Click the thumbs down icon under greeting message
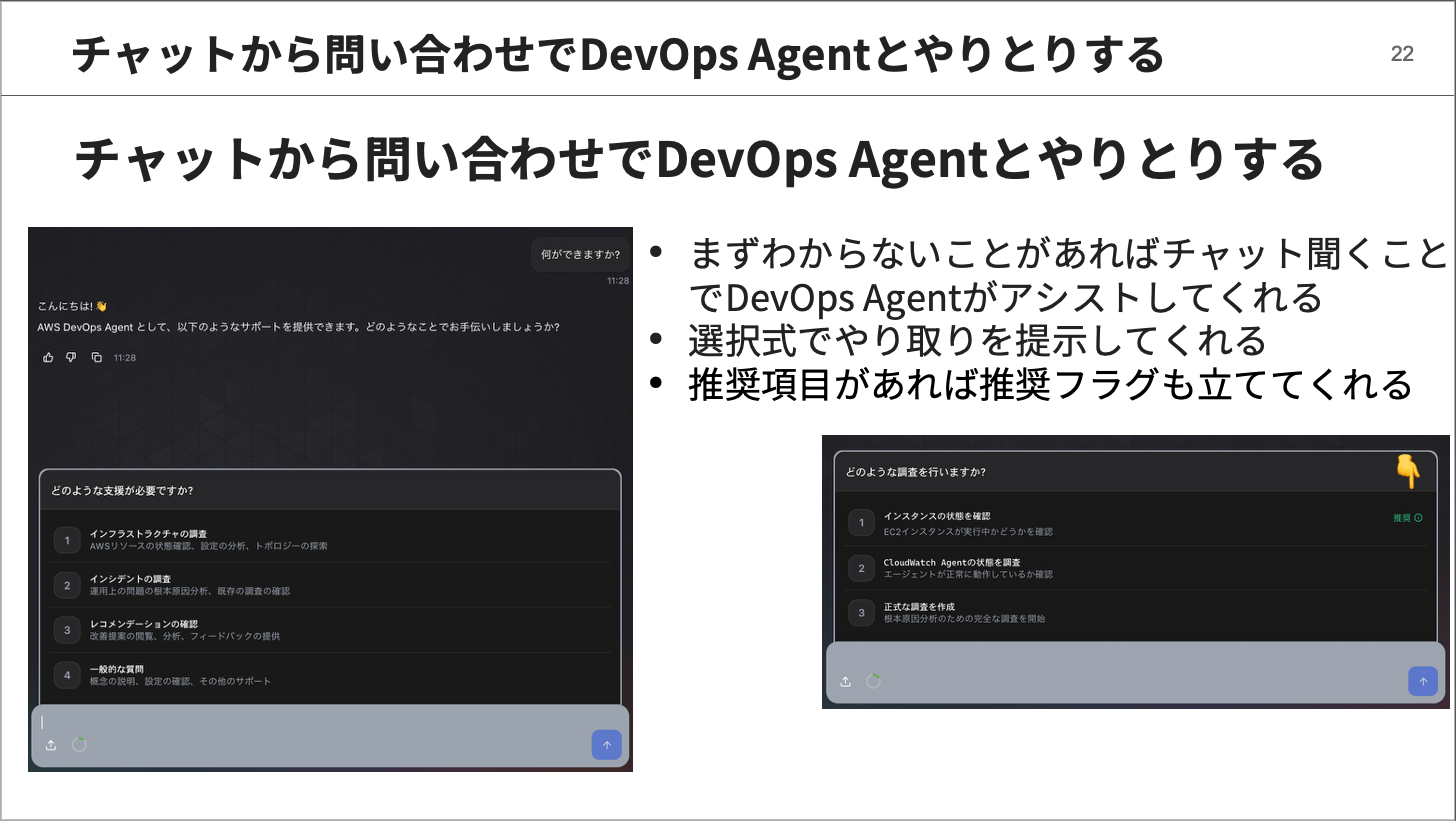The height and width of the screenshot is (821, 1456). click(x=71, y=357)
